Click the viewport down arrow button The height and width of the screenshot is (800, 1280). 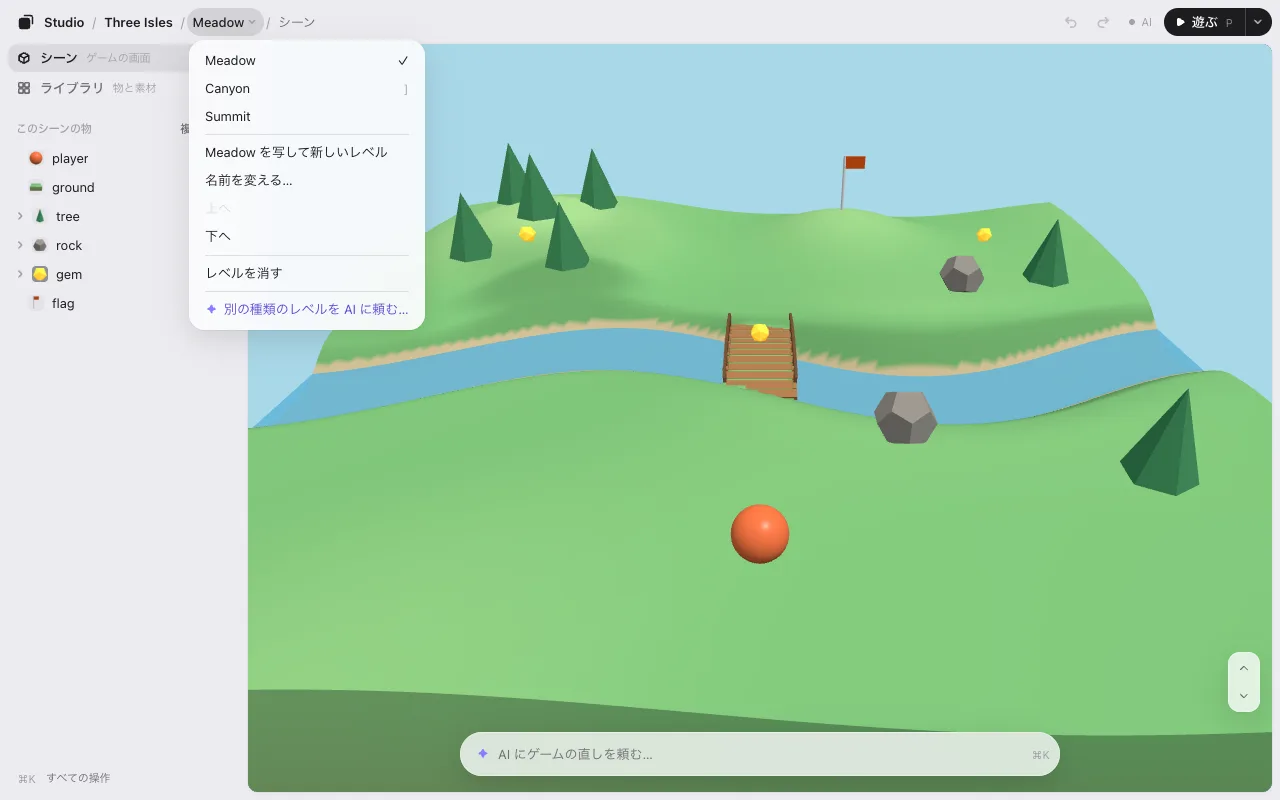[1244, 696]
